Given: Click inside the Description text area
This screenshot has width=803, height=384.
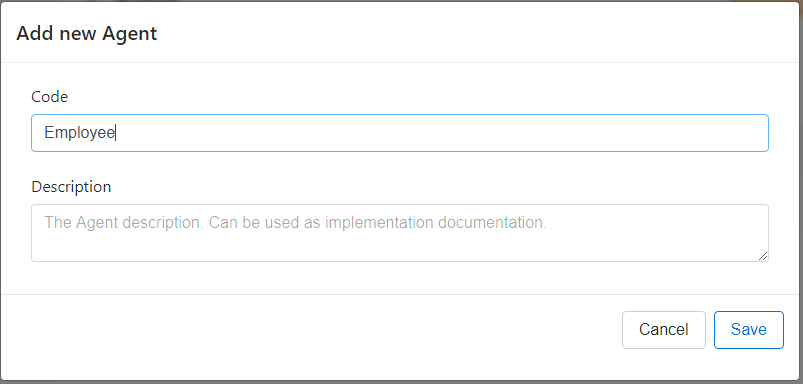Looking at the screenshot, I should point(399,233).
